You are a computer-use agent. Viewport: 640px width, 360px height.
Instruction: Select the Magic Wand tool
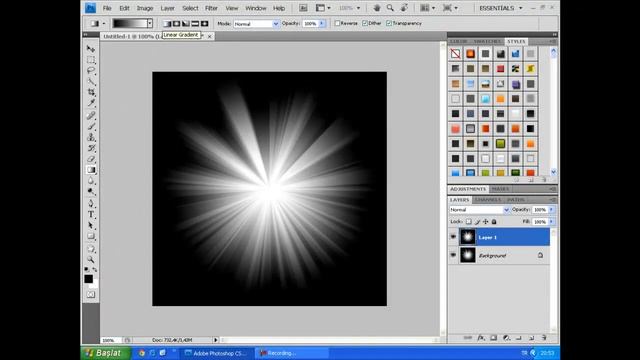(x=91, y=82)
